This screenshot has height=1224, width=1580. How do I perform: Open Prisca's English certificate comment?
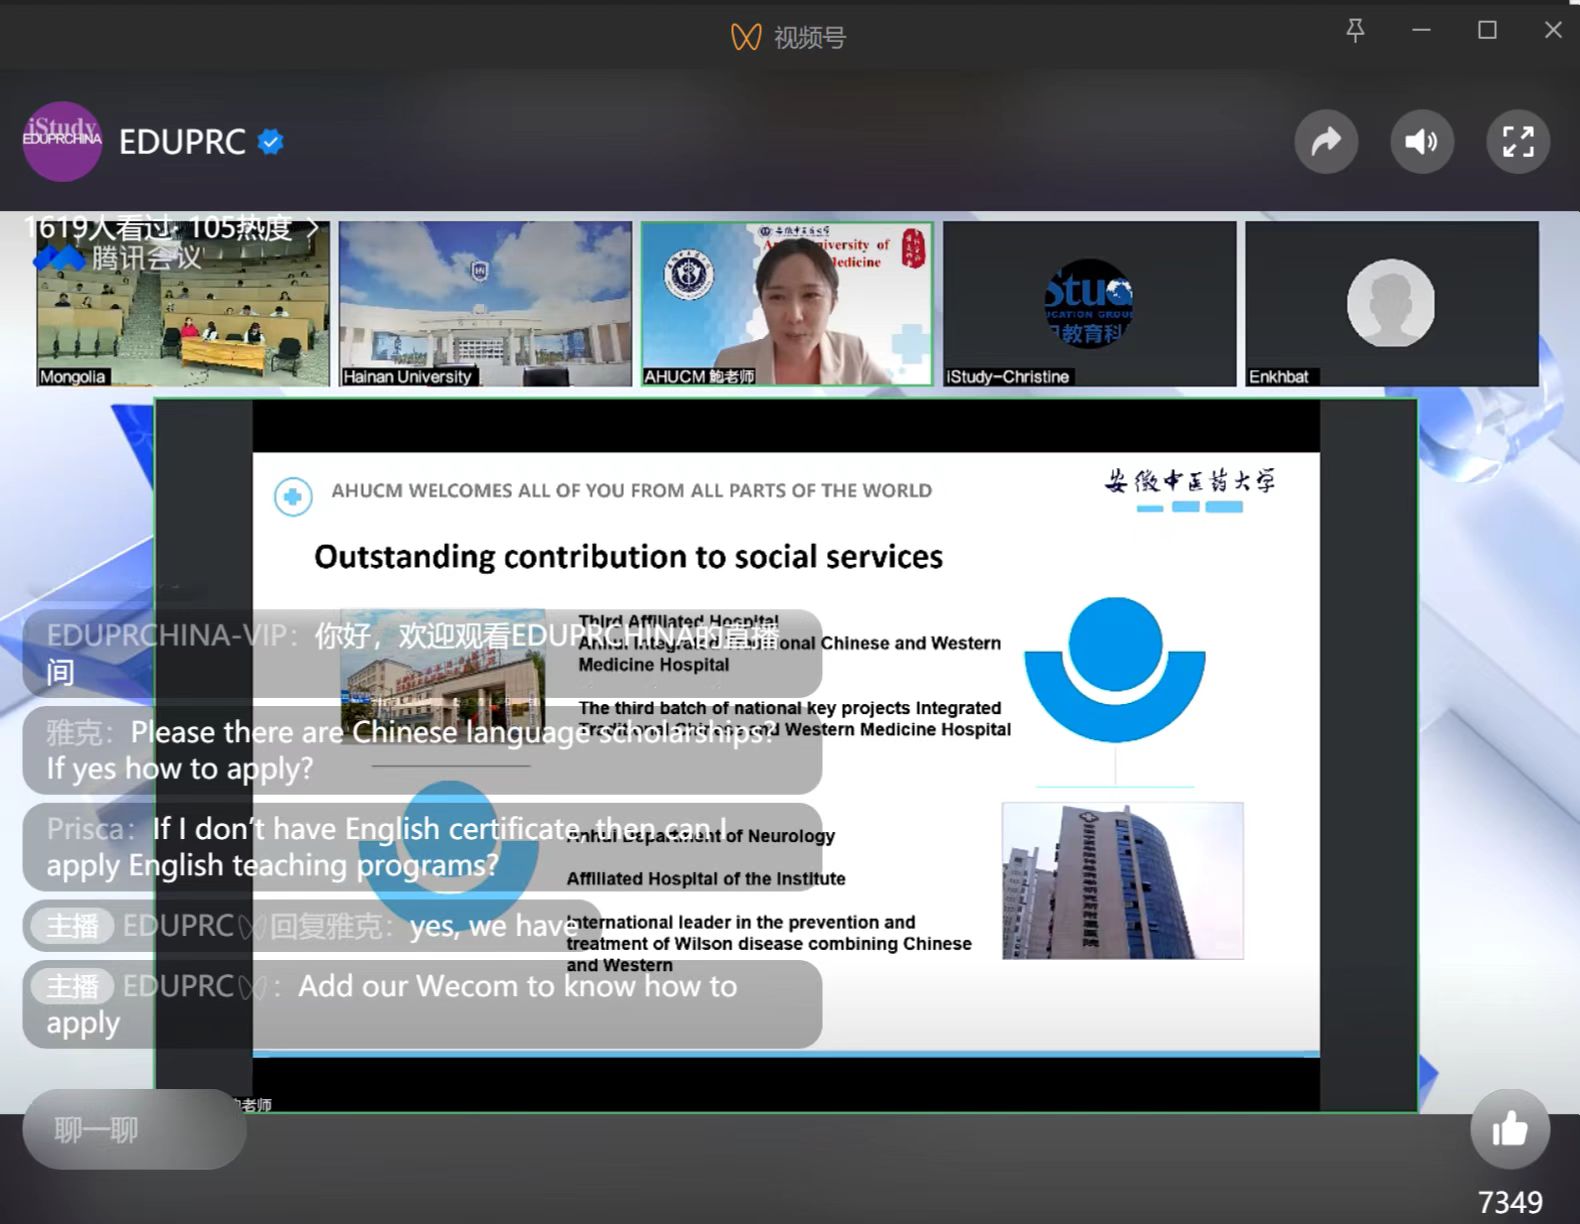click(422, 847)
